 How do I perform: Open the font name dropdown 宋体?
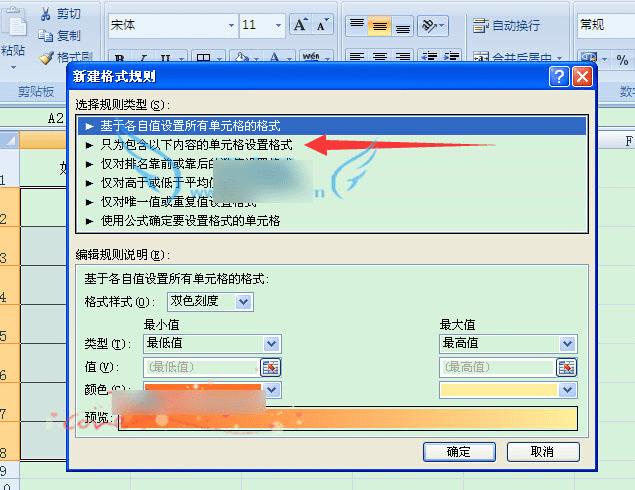point(173,26)
